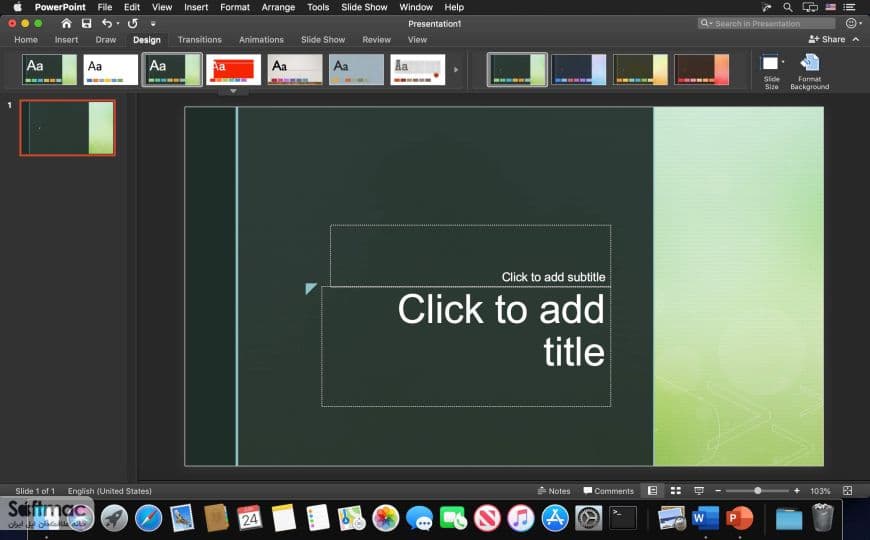Open the Insert ribbon tab
The height and width of the screenshot is (540, 870).
click(66, 39)
